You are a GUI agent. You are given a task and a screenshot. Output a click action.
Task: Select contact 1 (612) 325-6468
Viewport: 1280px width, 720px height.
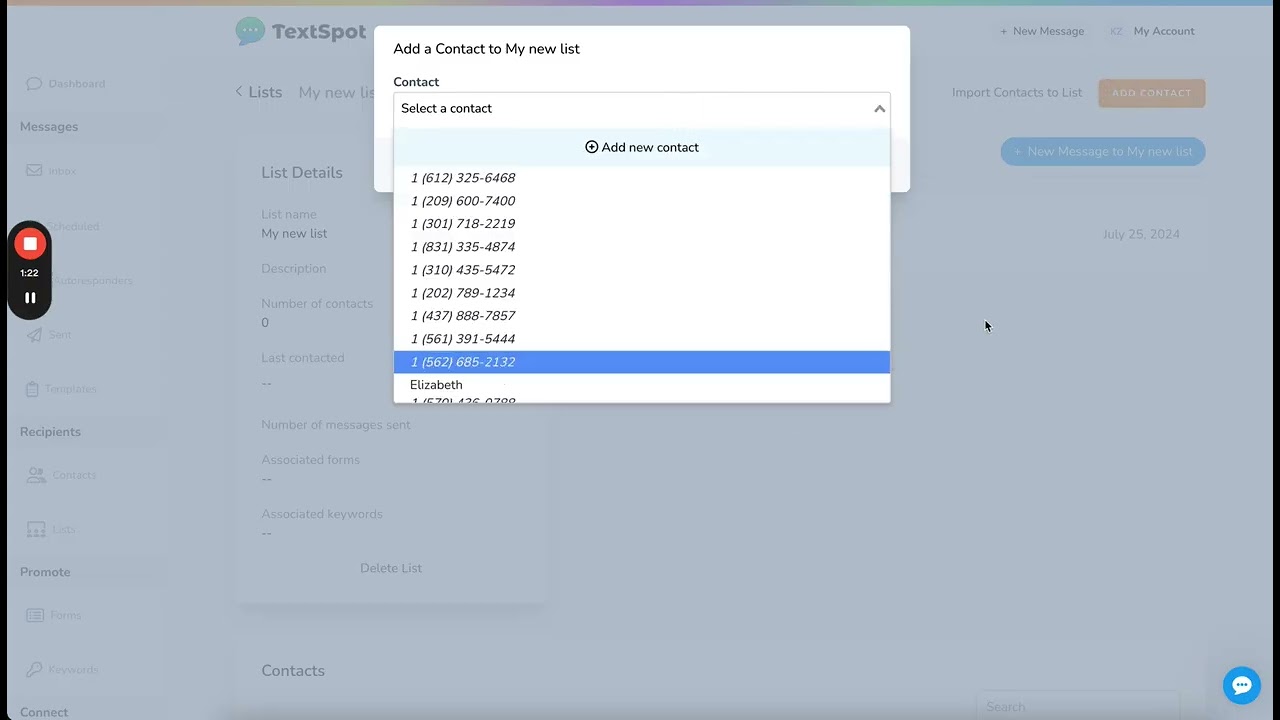coord(642,178)
